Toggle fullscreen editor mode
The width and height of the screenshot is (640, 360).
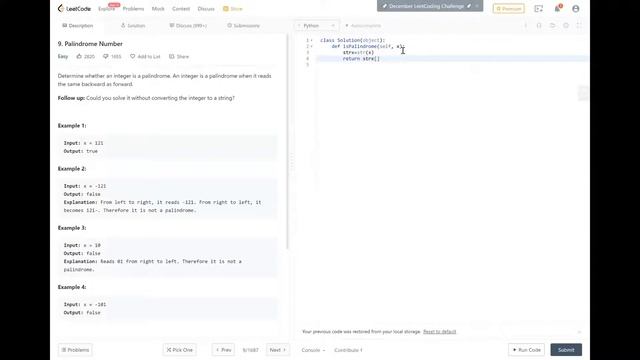click(x=579, y=26)
